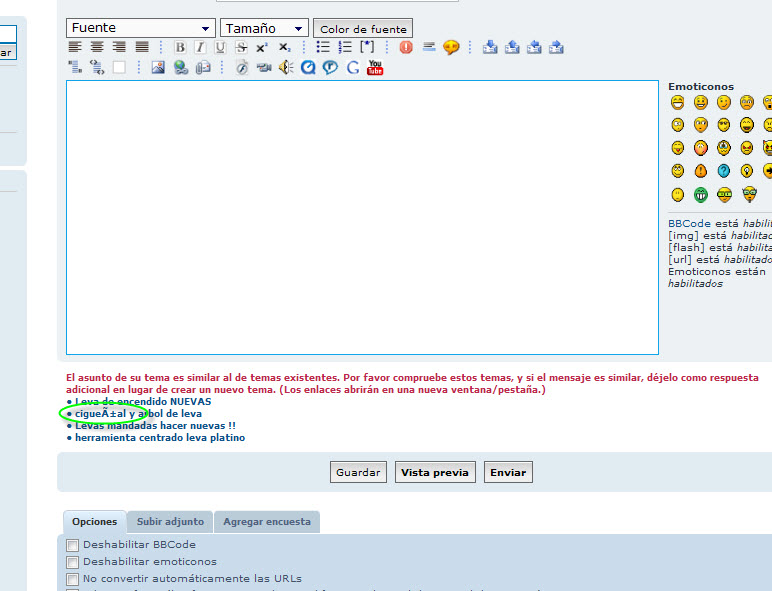Insert video with camera icon
Viewport: 772px width, 591px height.
coord(264,67)
